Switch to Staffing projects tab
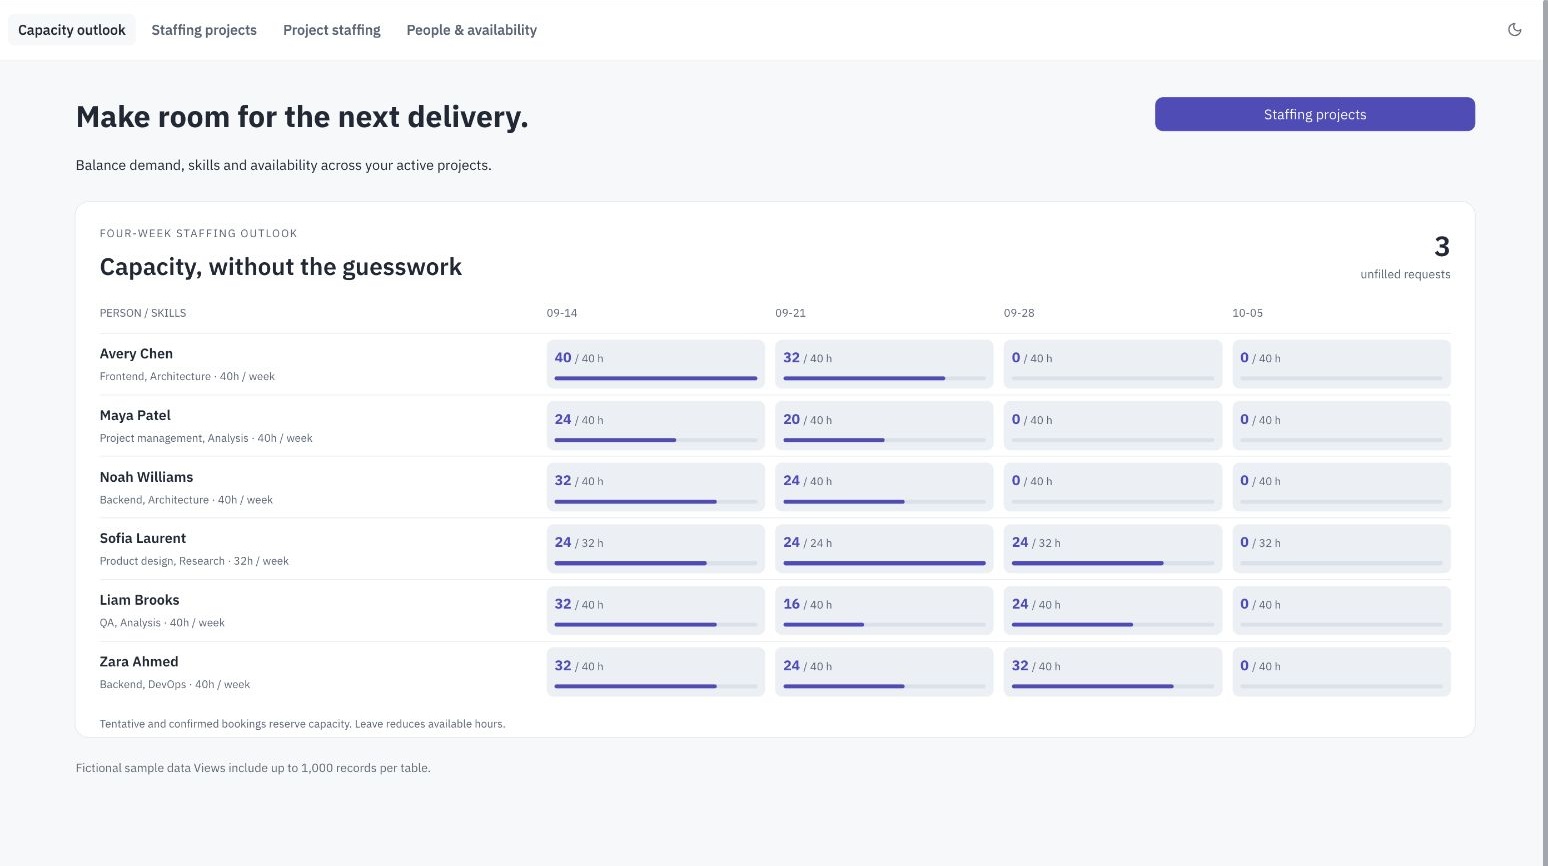 pyautogui.click(x=204, y=30)
